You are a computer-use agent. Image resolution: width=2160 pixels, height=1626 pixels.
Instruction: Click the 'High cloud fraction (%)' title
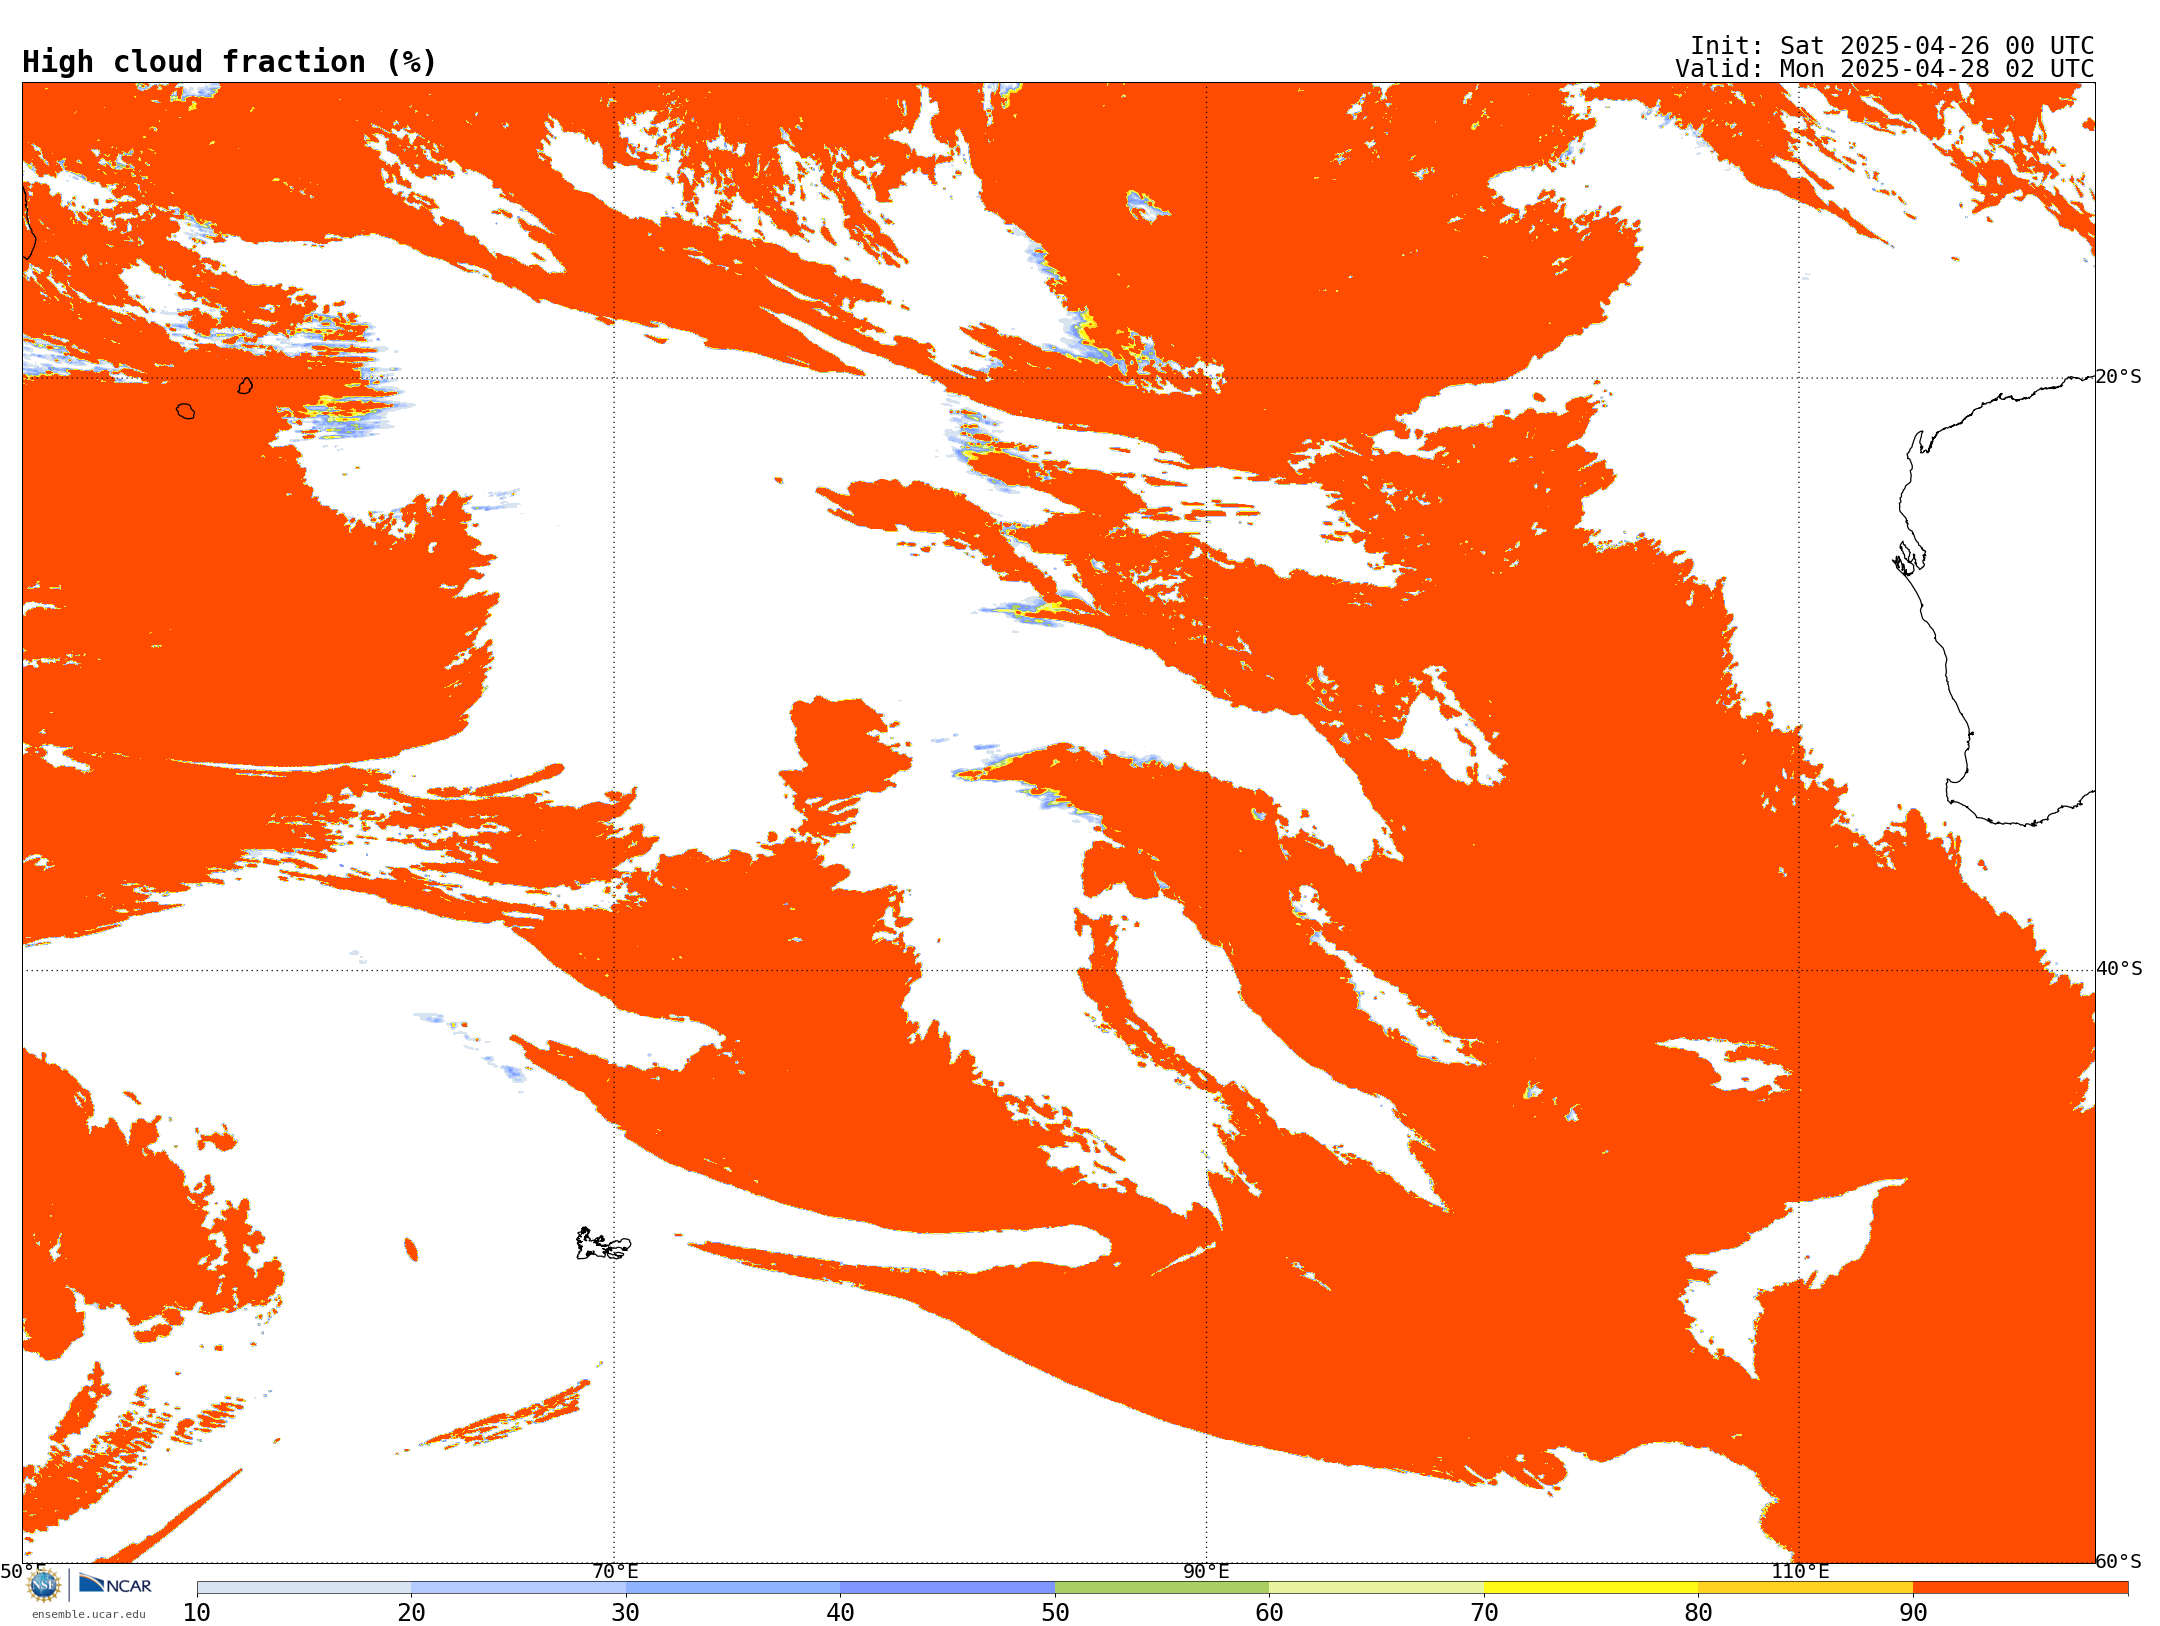pos(230,62)
